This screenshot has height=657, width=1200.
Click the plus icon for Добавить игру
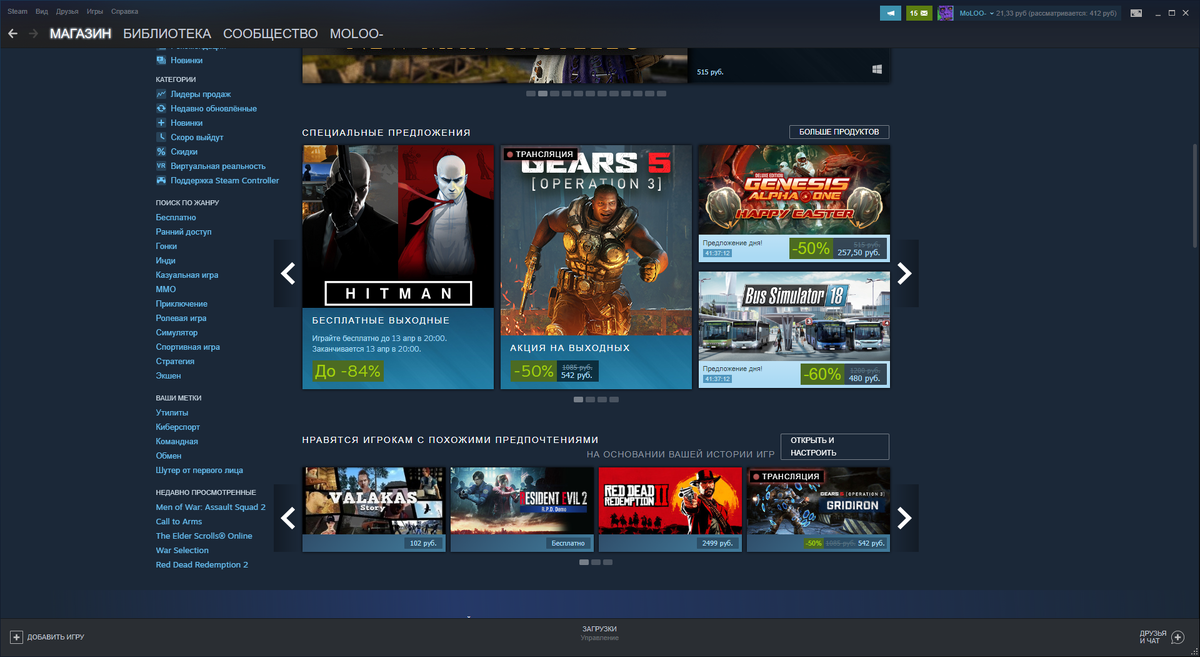pos(16,637)
